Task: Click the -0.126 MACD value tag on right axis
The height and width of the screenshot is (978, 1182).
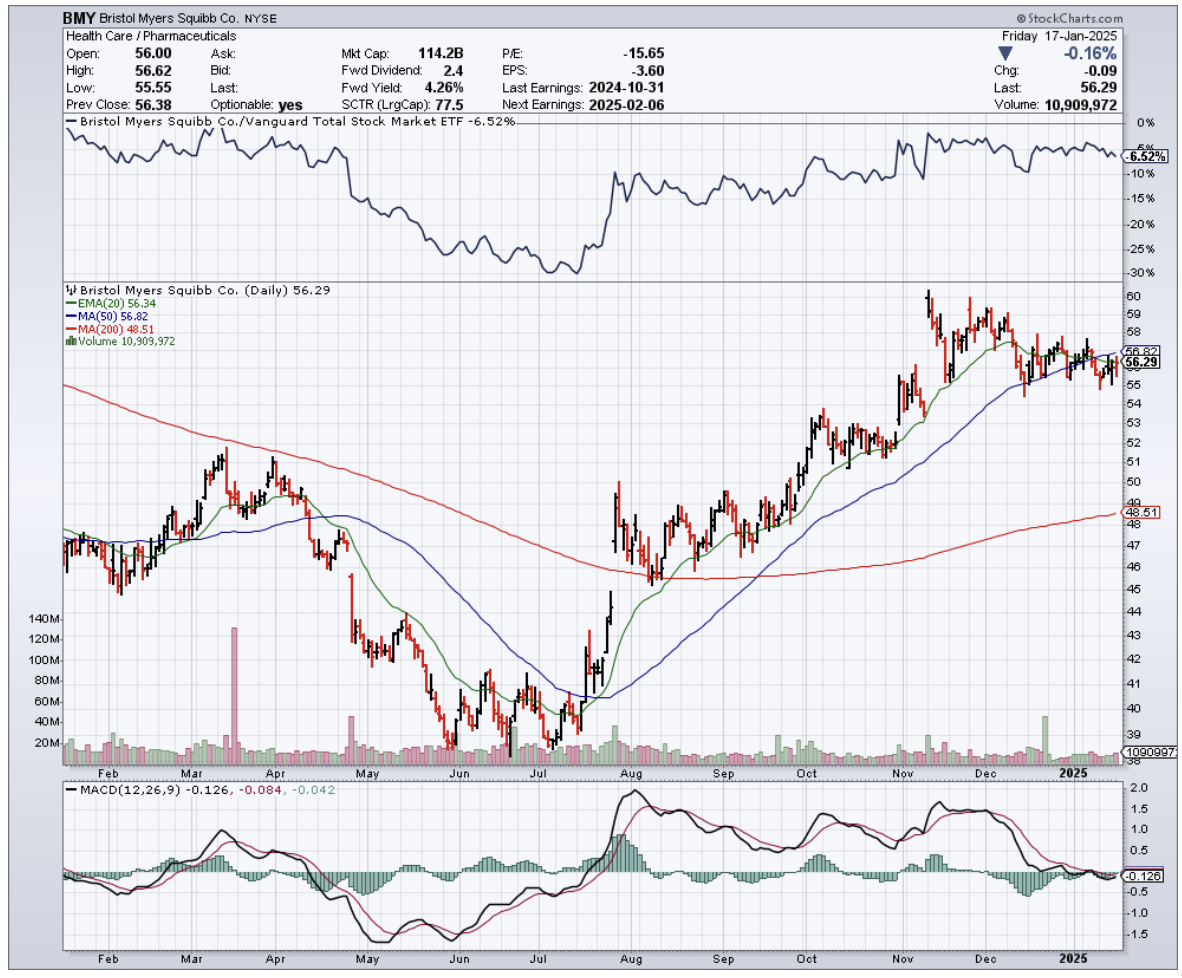Action: [1142, 876]
